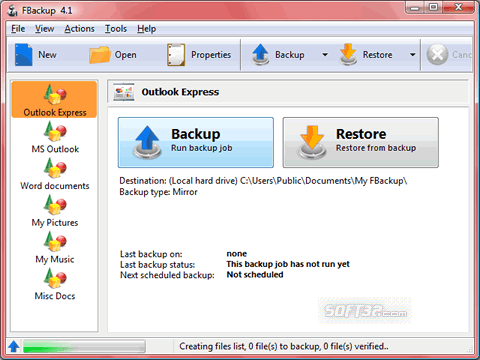Screen dimensions: 480x360
Task: Click the Backup toolbar label
Action: 290,55
